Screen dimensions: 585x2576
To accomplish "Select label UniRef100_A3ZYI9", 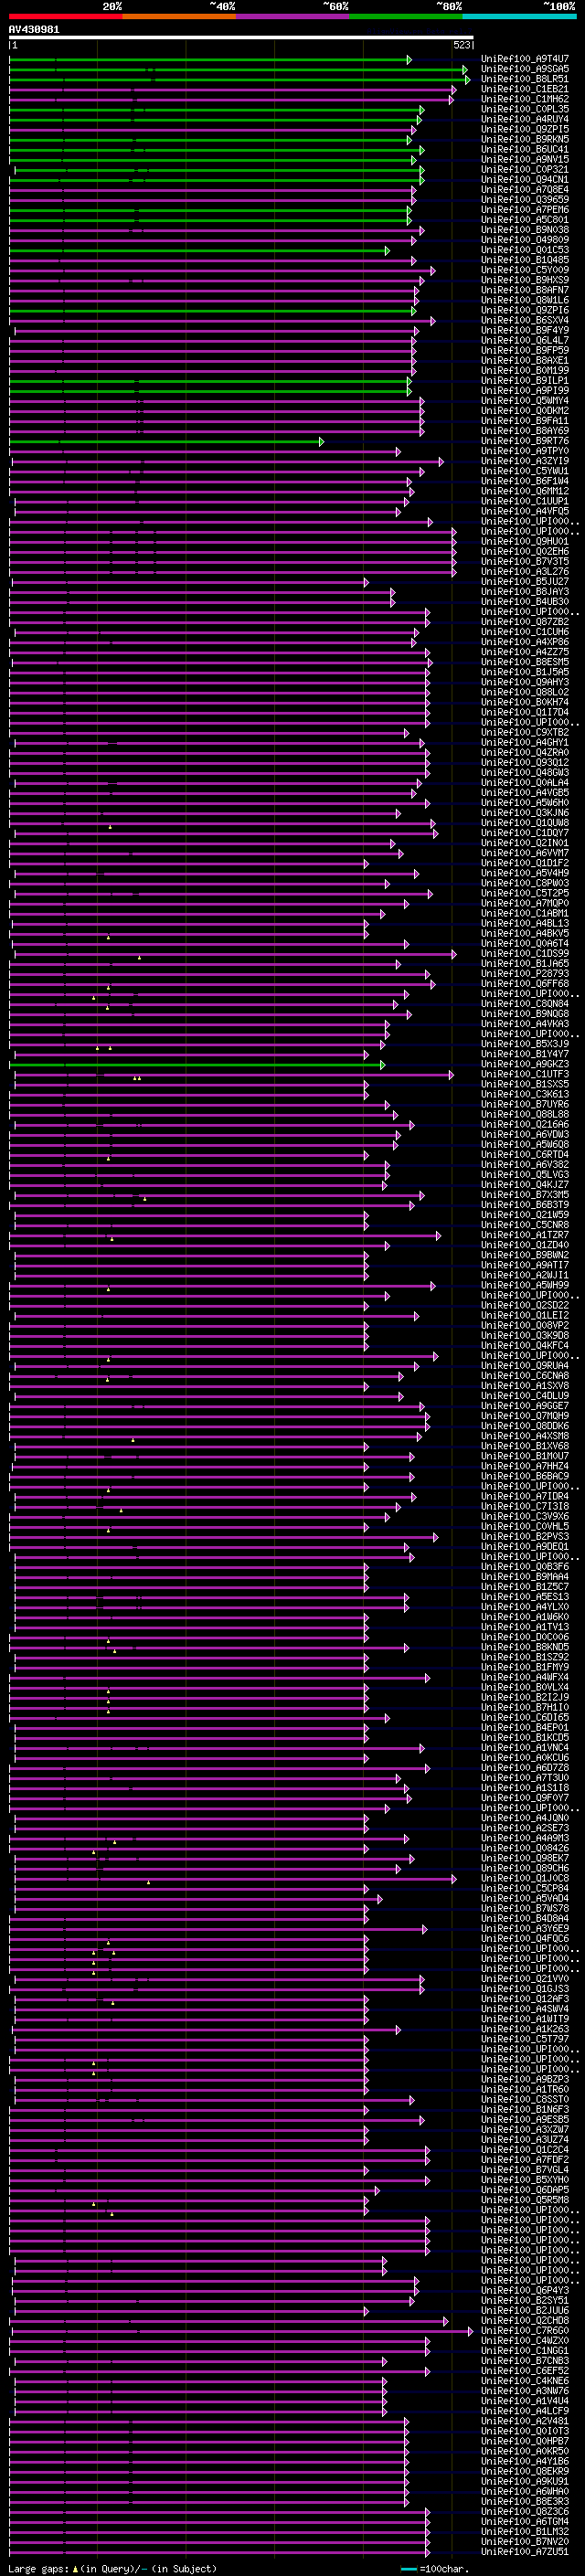I will click(525, 461).
